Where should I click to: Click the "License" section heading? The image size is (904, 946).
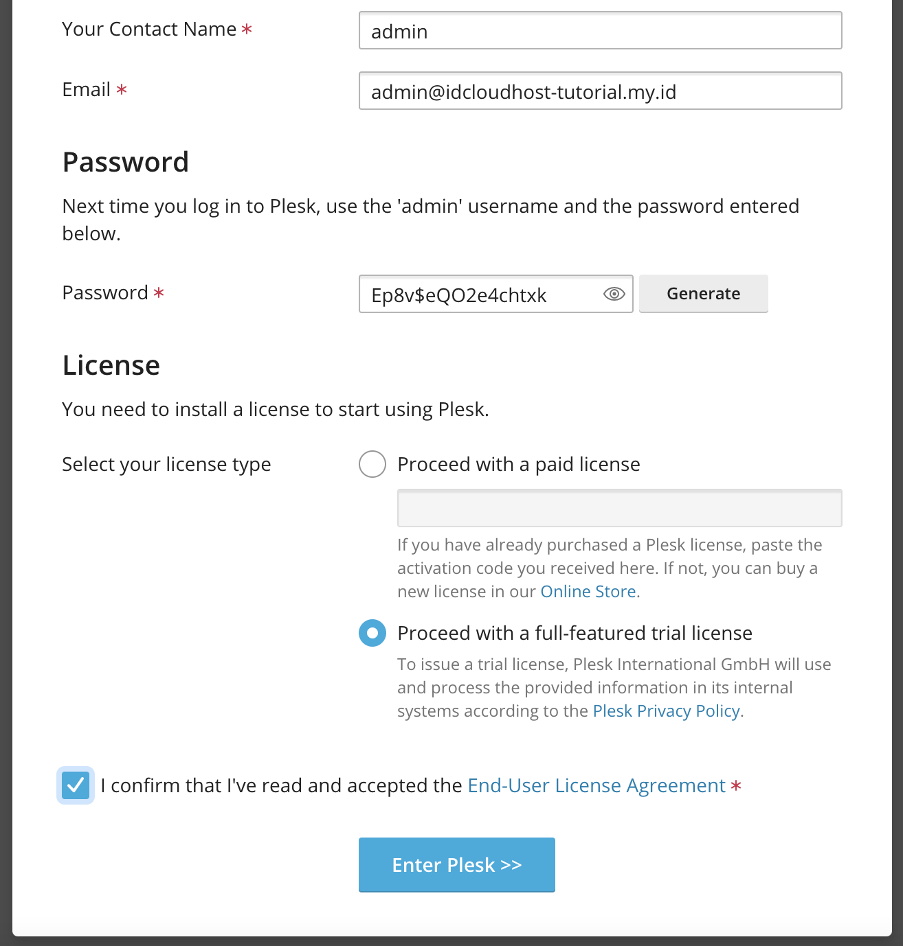pos(111,365)
